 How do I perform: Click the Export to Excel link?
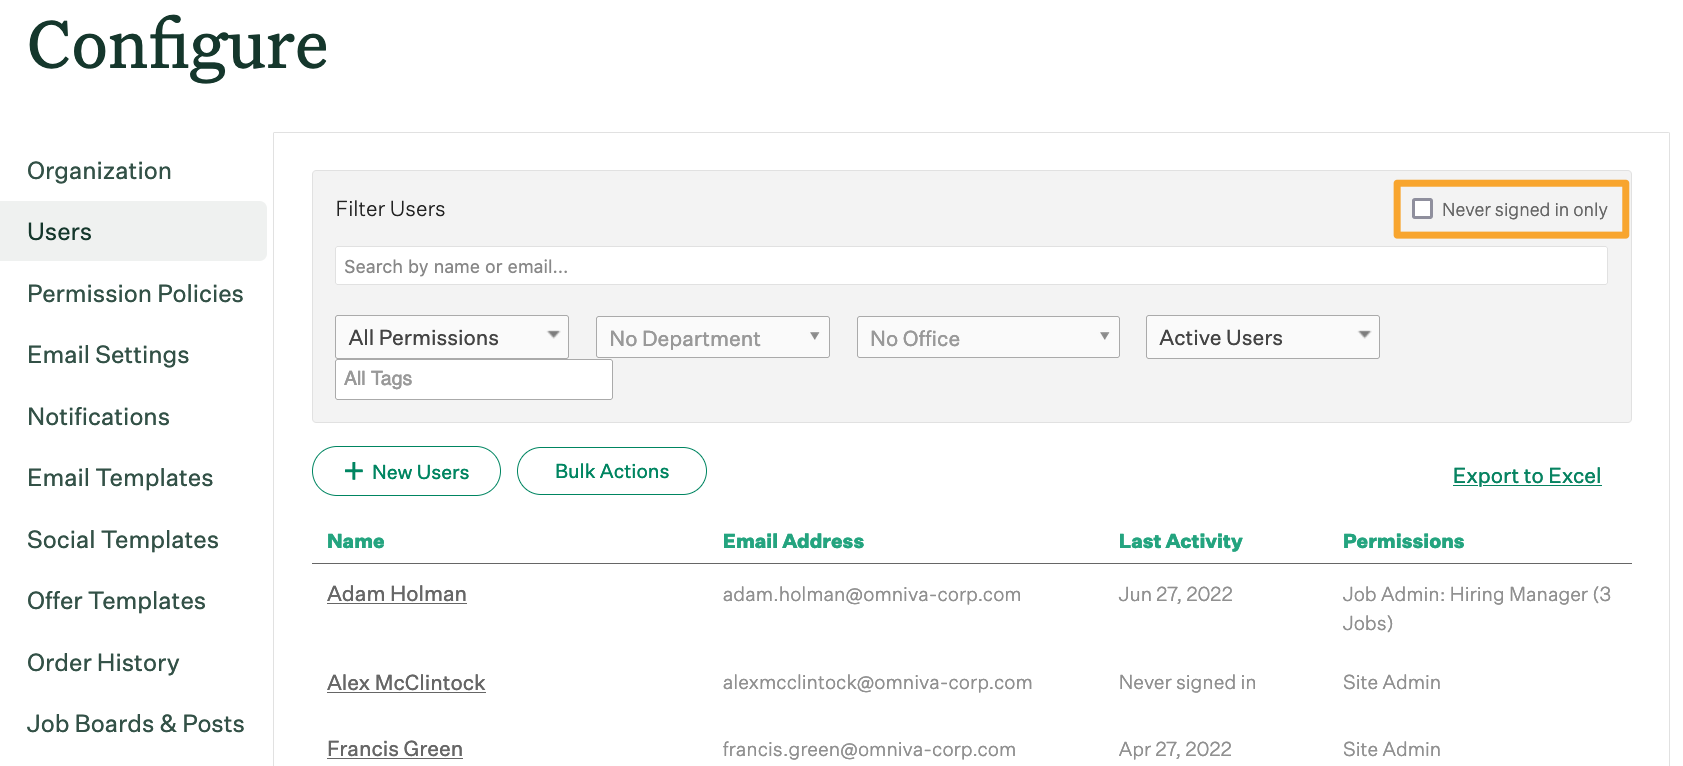[1526, 476]
